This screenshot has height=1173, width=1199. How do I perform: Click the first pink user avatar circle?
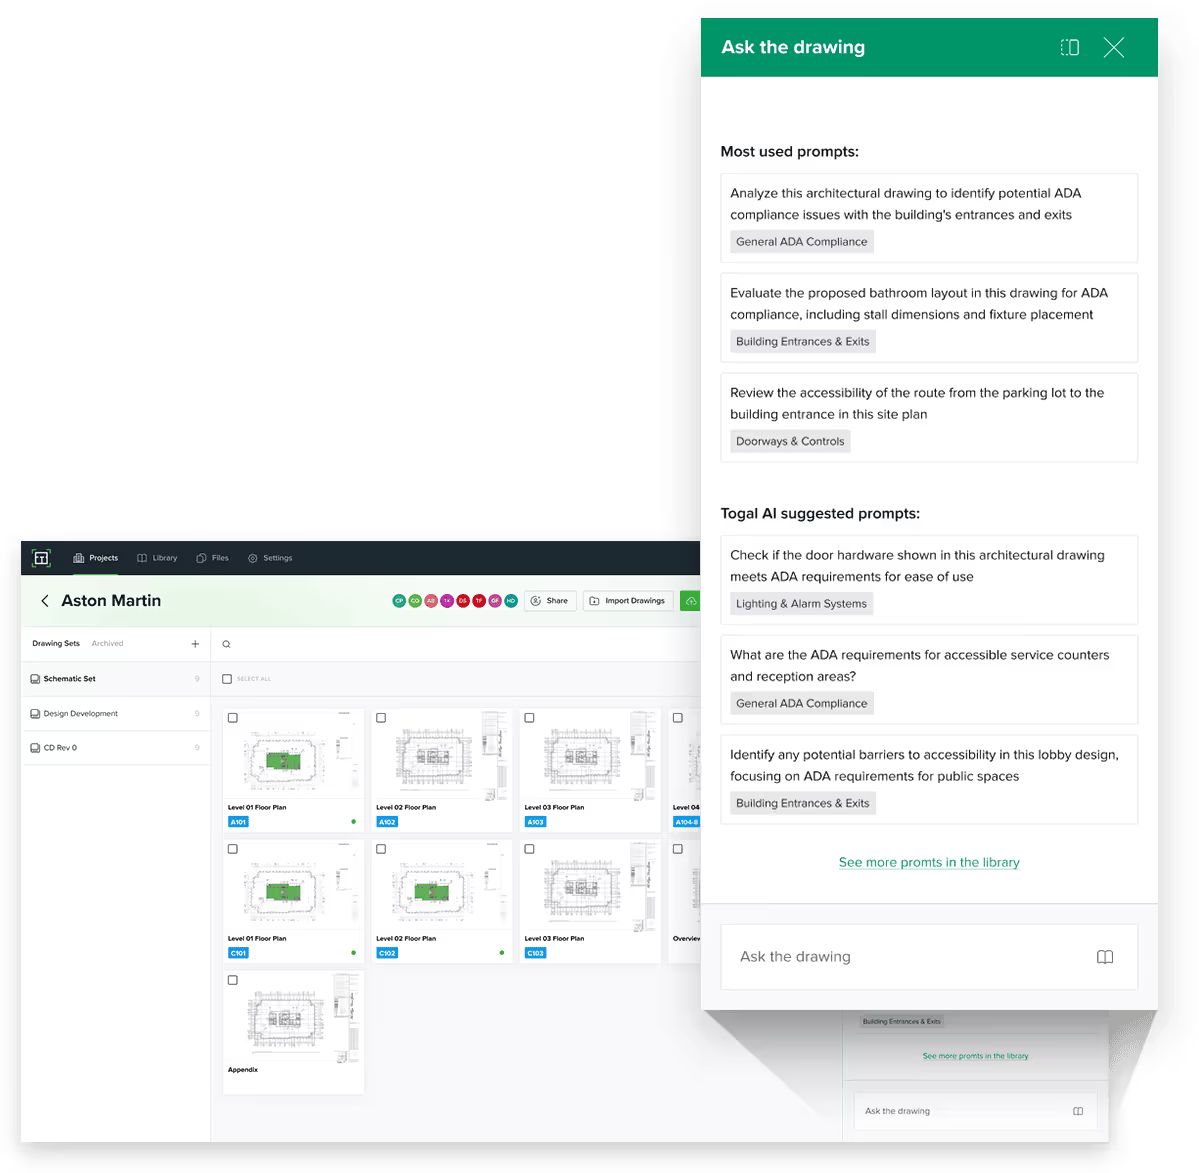click(431, 601)
